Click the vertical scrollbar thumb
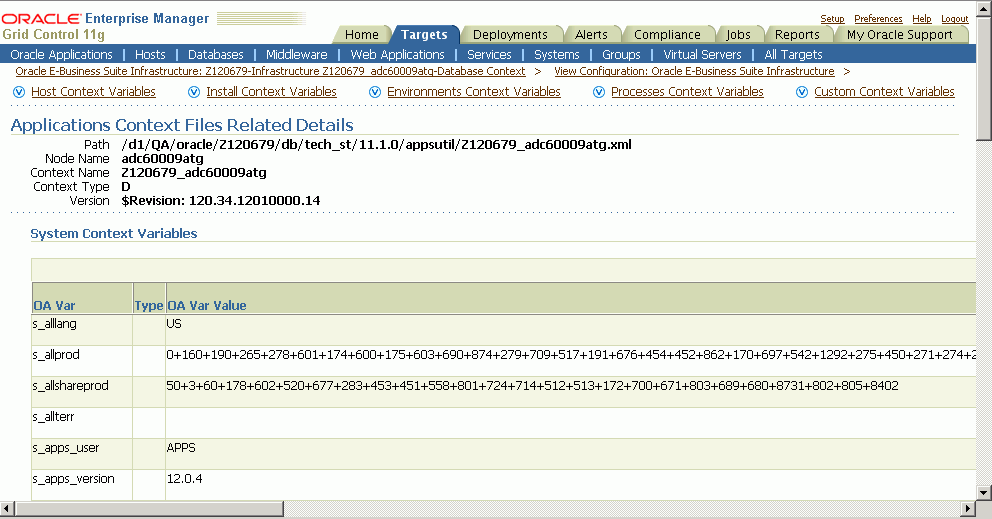This screenshot has width=992, height=519. click(x=984, y=78)
